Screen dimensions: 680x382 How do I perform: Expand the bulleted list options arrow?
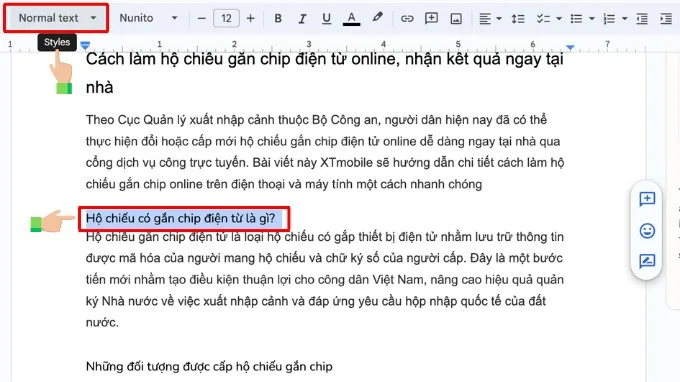tap(592, 18)
